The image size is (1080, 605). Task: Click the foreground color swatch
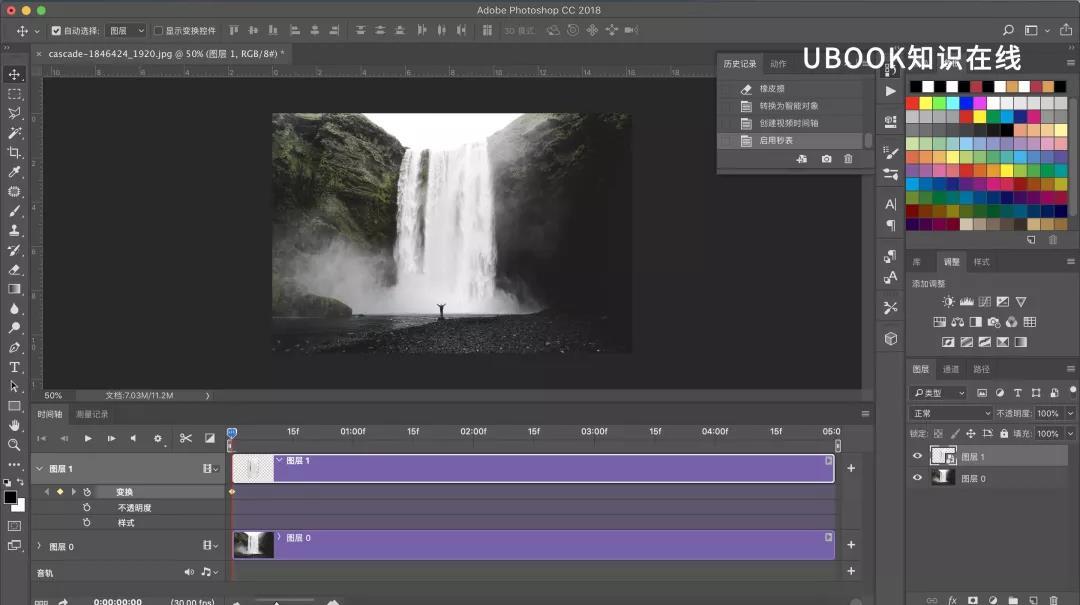[10, 498]
